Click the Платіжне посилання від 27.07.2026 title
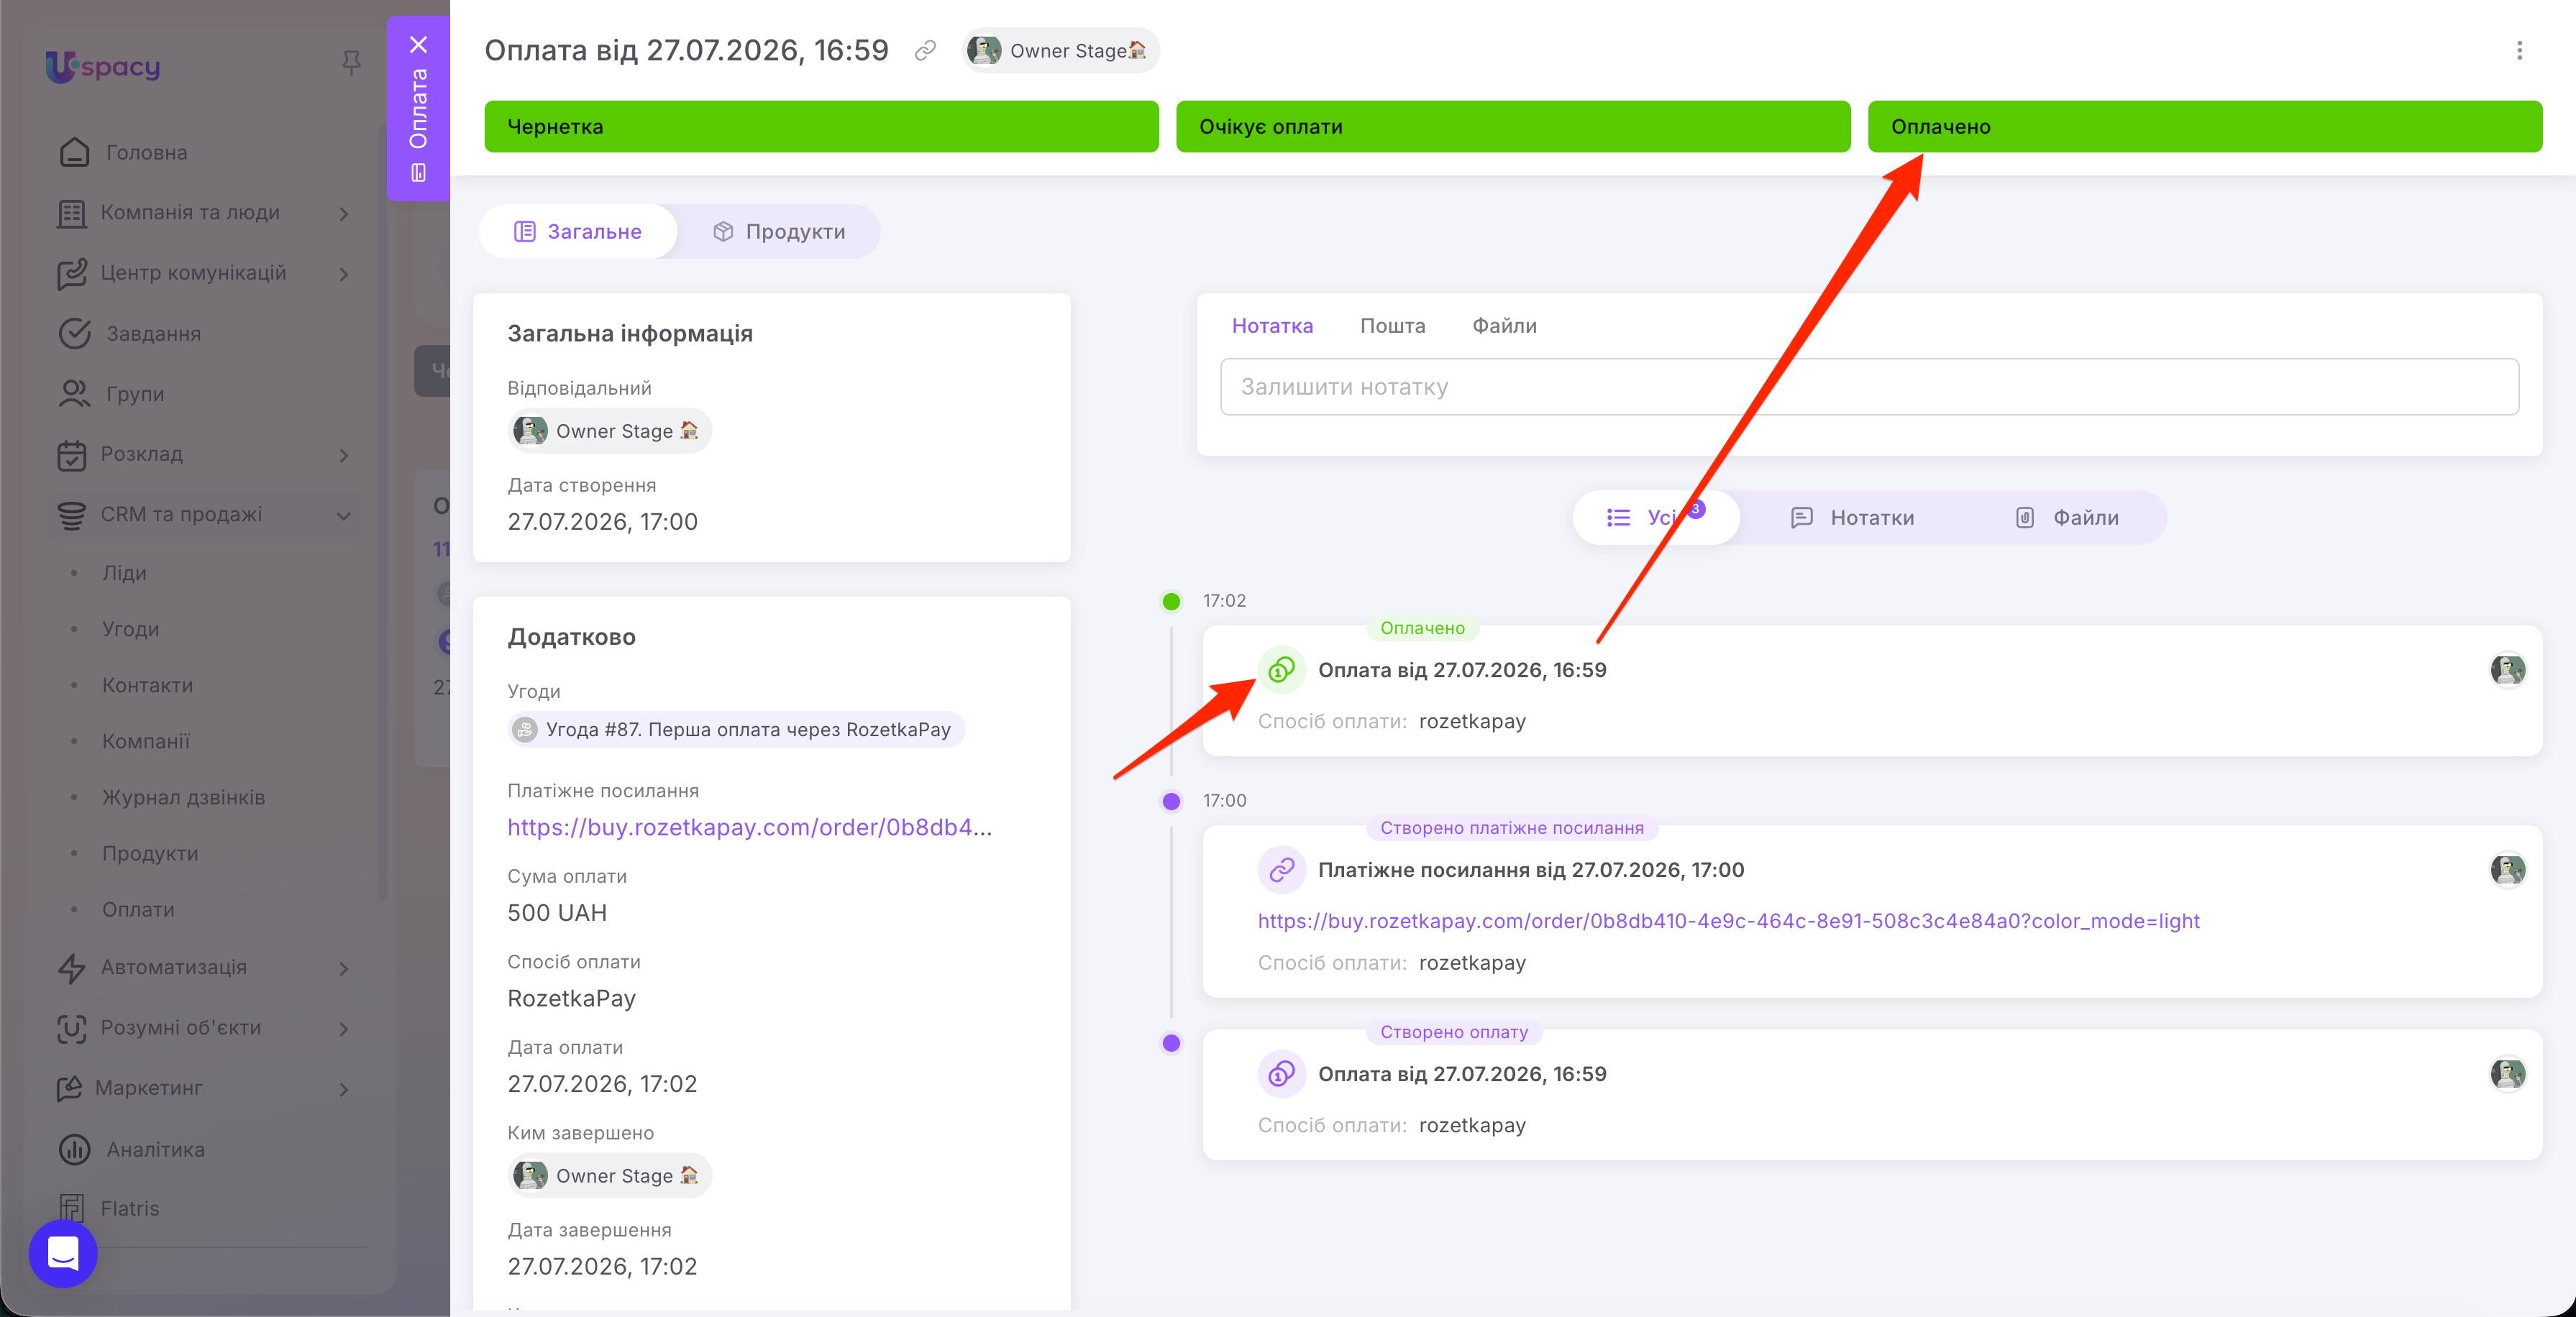 coord(1531,870)
